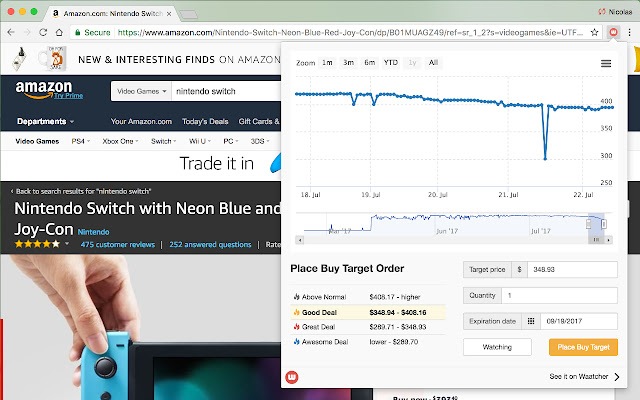Click the Watching button
The height and width of the screenshot is (400, 640).
(x=497, y=347)
